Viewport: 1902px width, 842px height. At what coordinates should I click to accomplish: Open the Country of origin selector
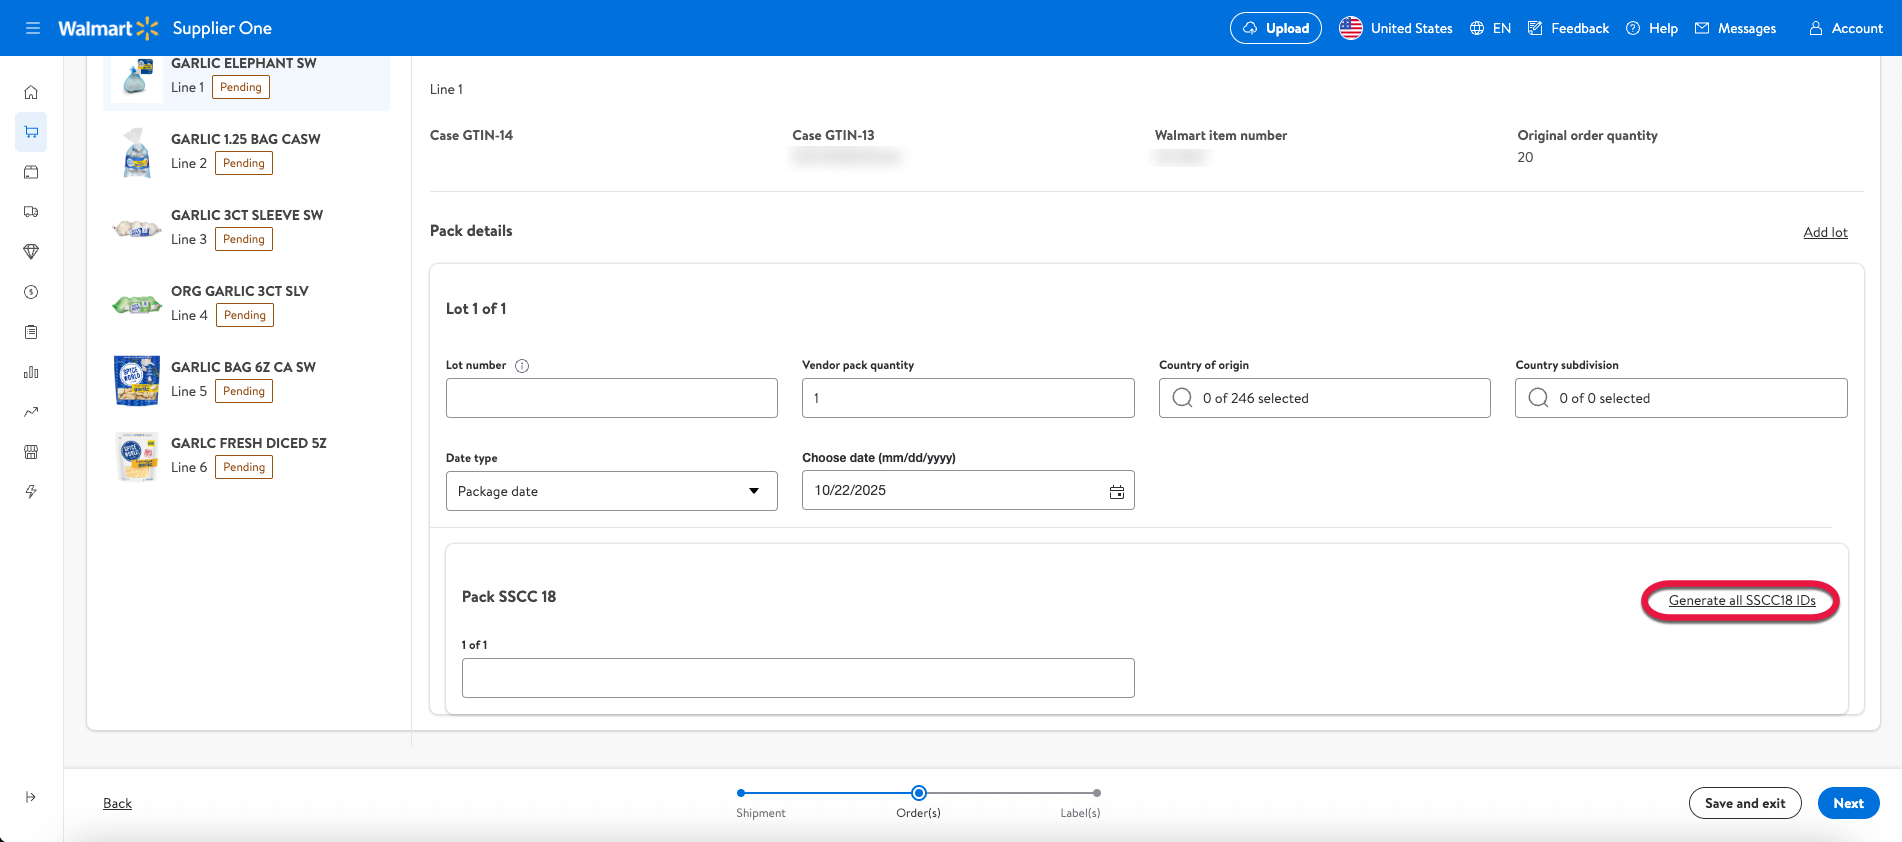1324,398
